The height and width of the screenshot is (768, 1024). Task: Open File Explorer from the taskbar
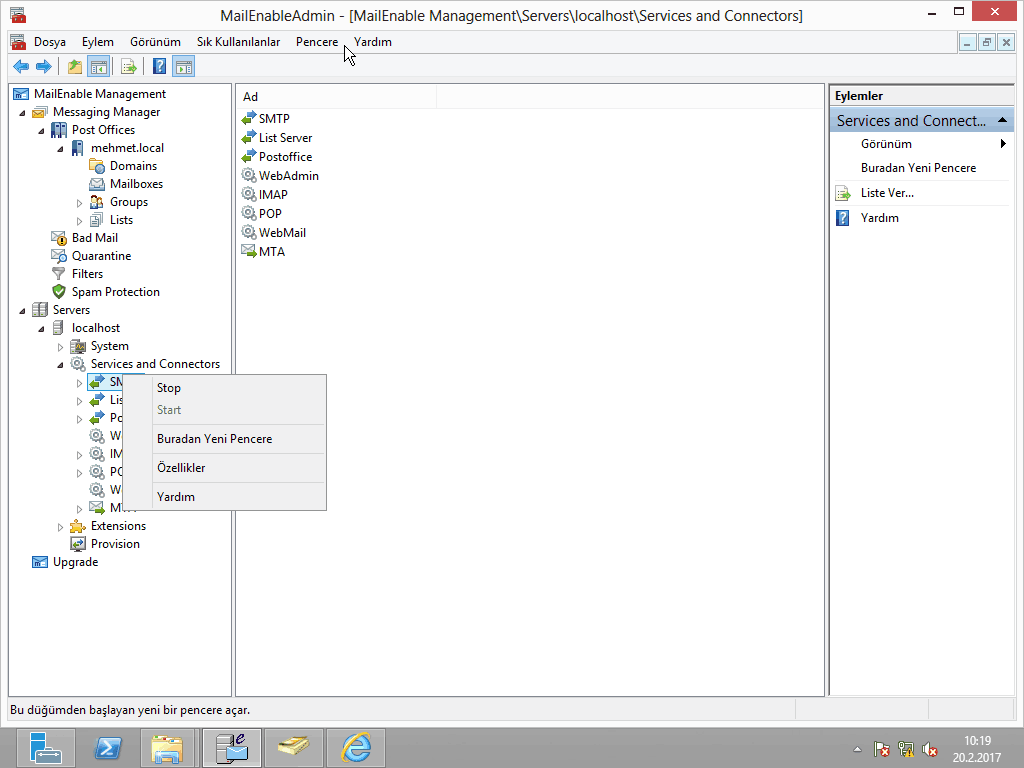pos(167,748)
